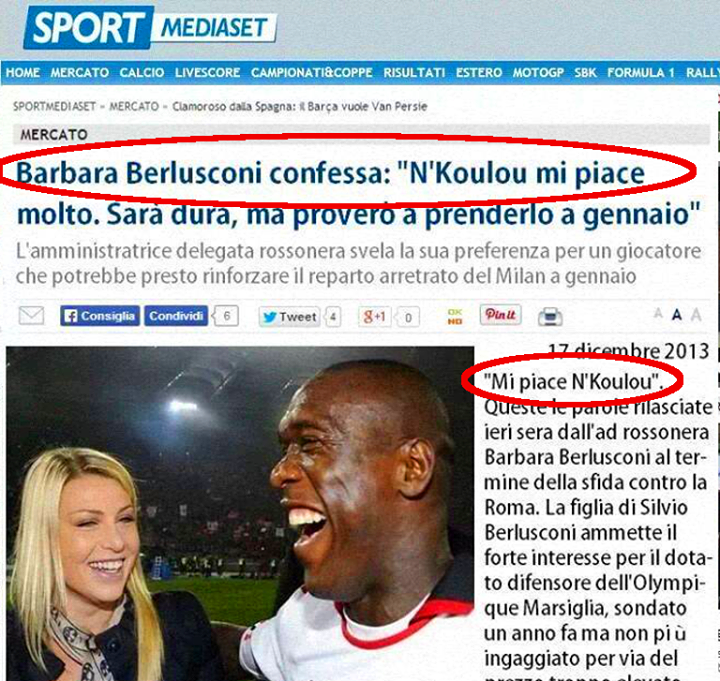Open the article photo of two people
Image resolution: width=720 pixels, height=681 pixels.
click(240, 513)
